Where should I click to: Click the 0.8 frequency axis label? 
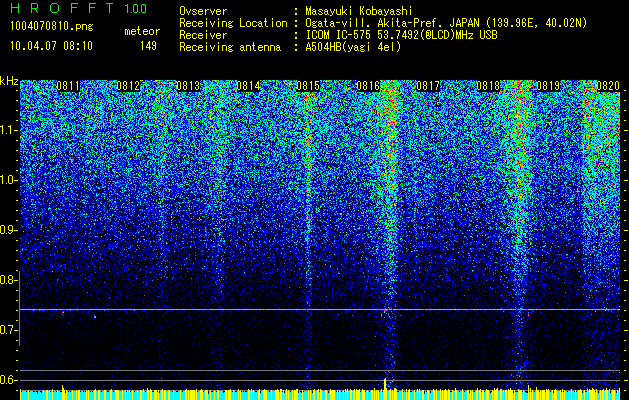[7, 280]
